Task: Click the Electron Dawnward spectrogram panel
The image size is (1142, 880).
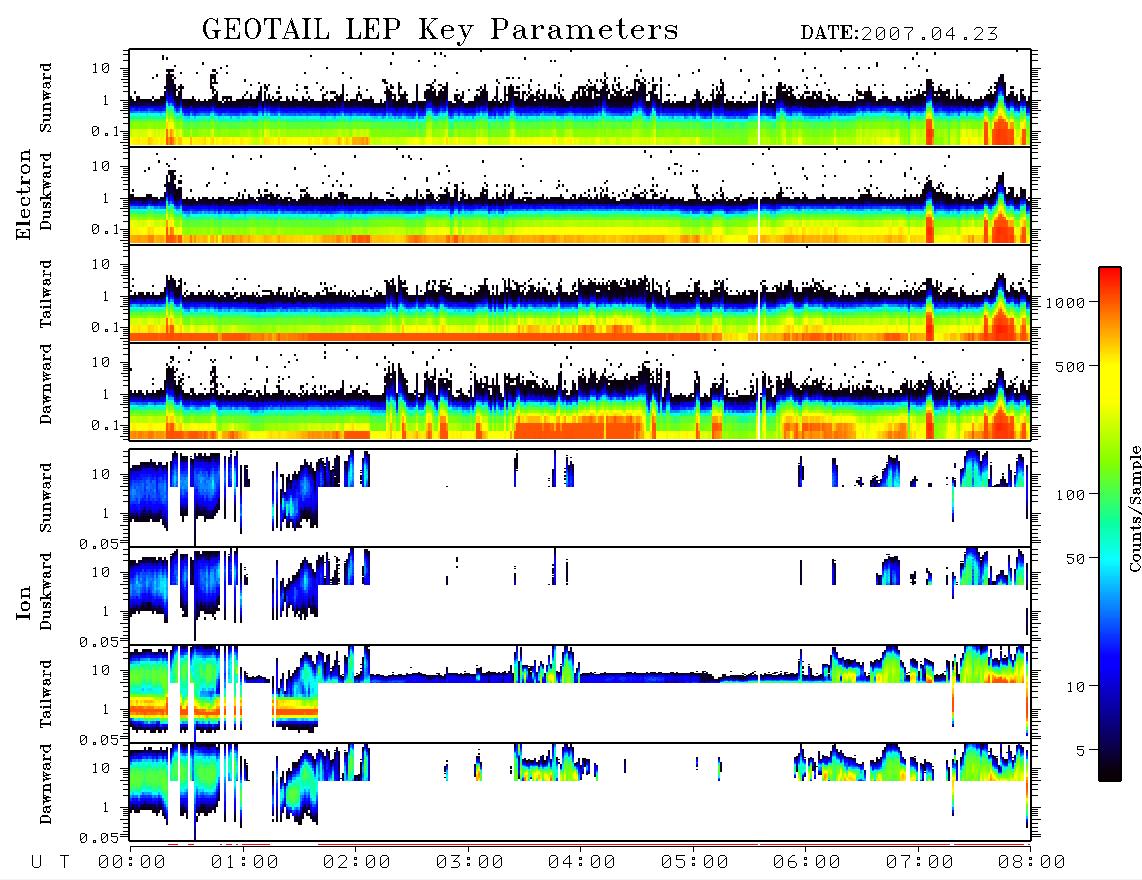Action: click(580, 391)
